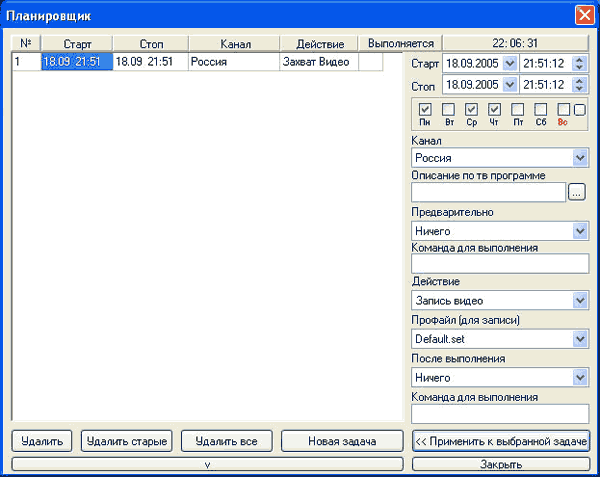Screen dimensions: 600x477
Task: Click the Канал column header
Action: (235, 43)
